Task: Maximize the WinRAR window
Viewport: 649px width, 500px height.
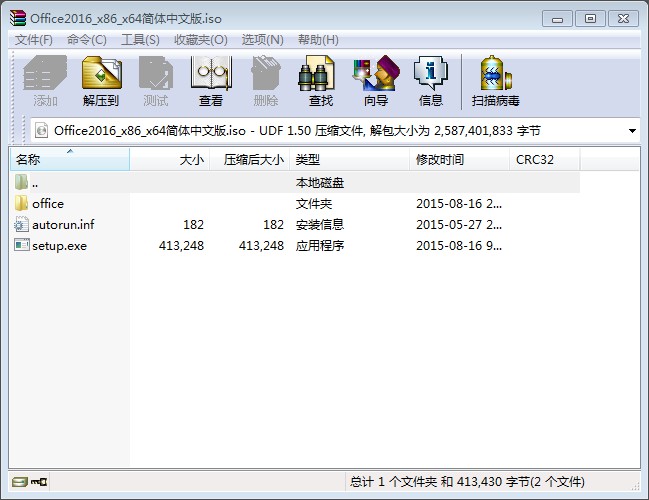Action: click(x=590, y=19)
